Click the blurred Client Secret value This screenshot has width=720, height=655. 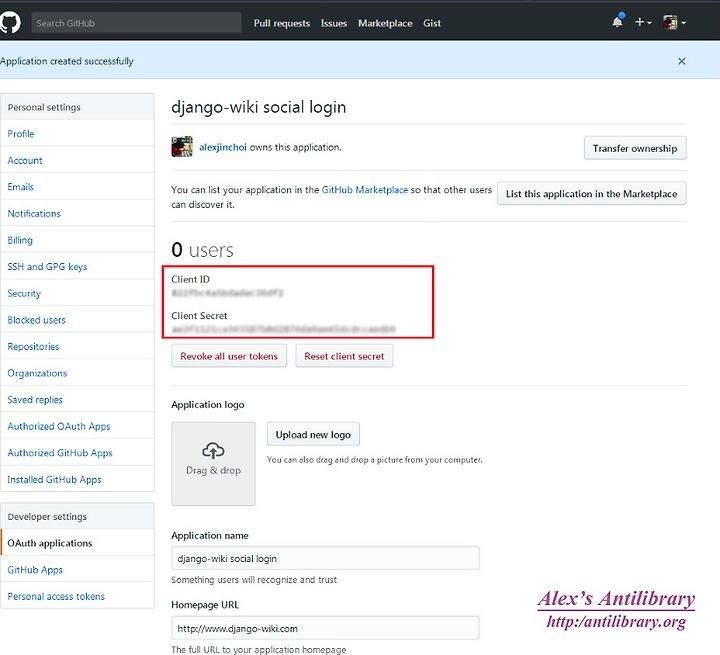pos(283,329)
